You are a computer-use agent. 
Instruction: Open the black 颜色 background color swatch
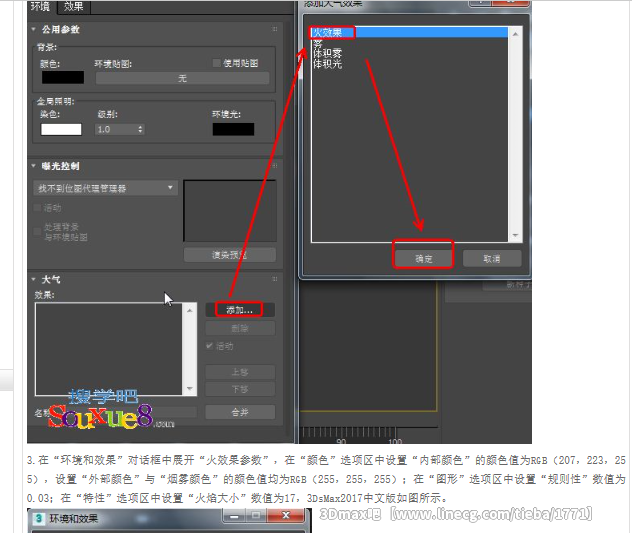[63, 77]
